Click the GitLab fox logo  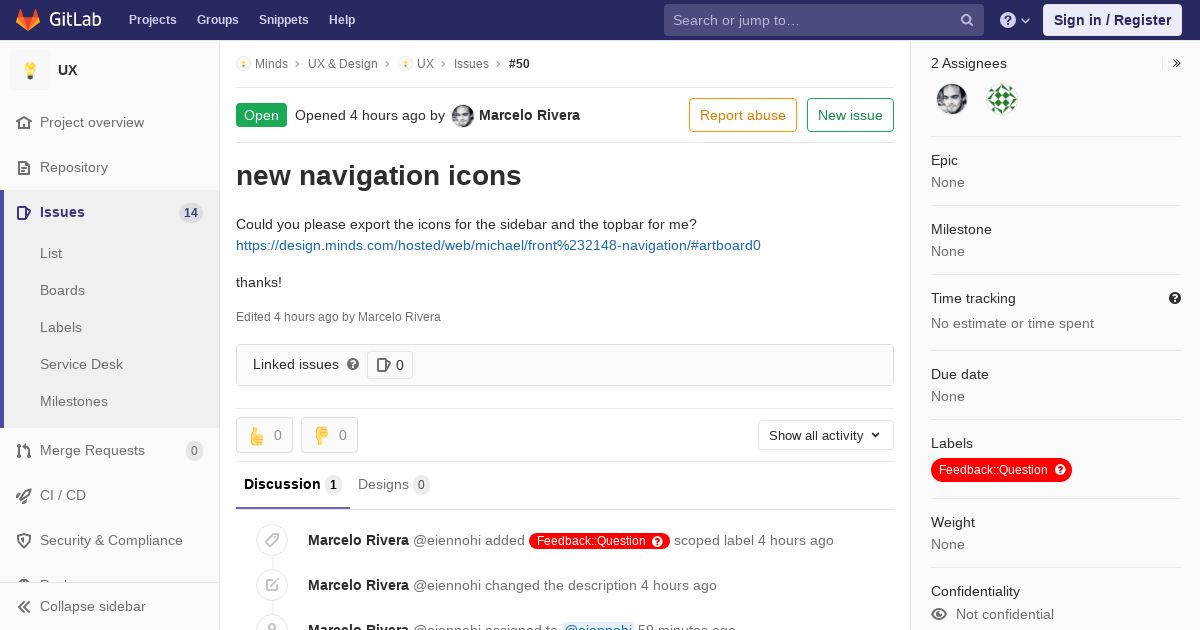[28, 19]
